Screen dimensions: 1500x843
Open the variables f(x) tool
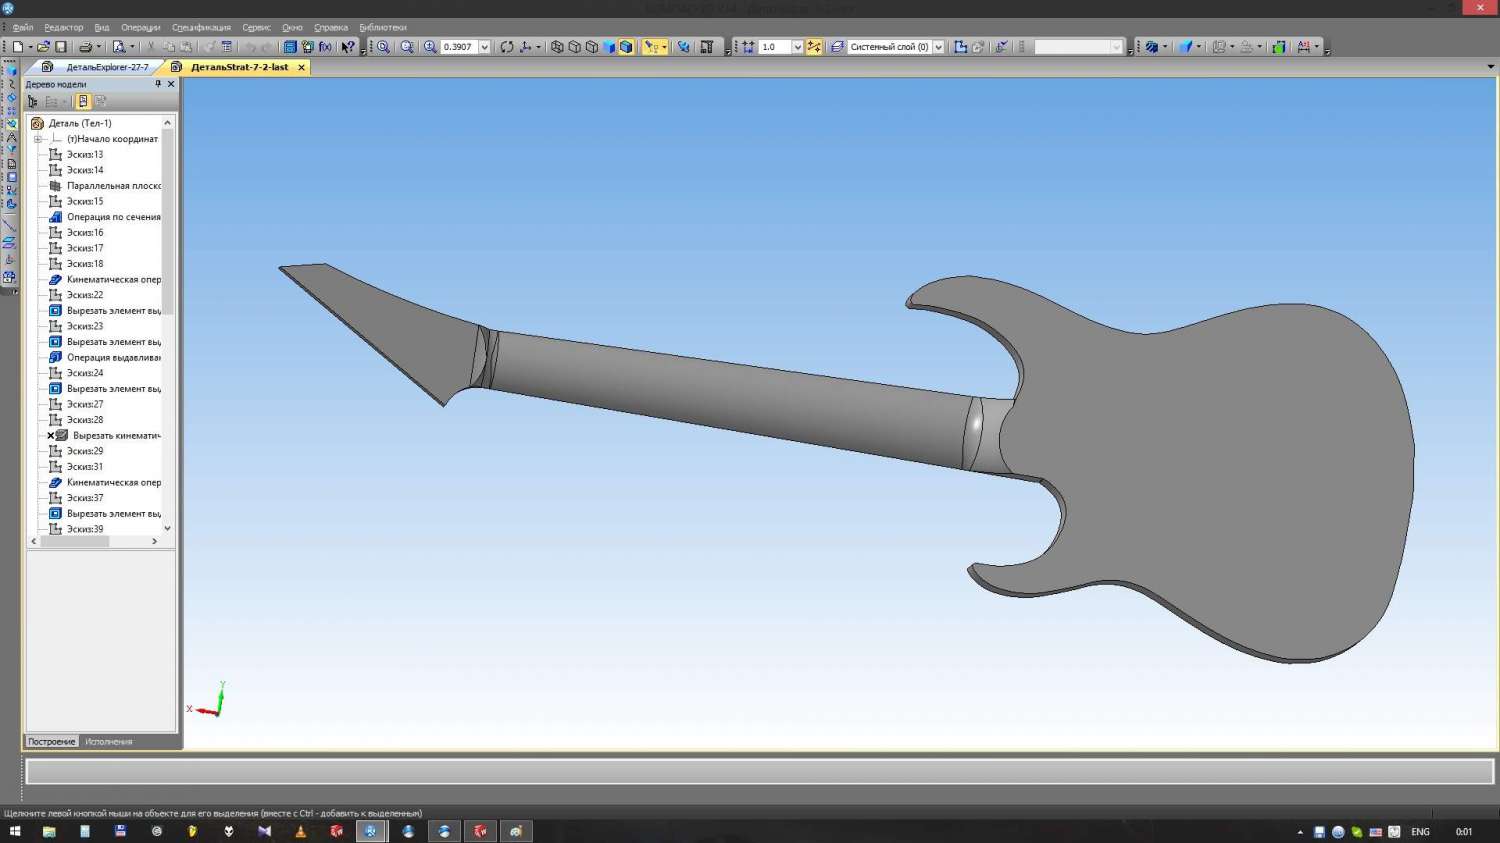pos(325,47)
